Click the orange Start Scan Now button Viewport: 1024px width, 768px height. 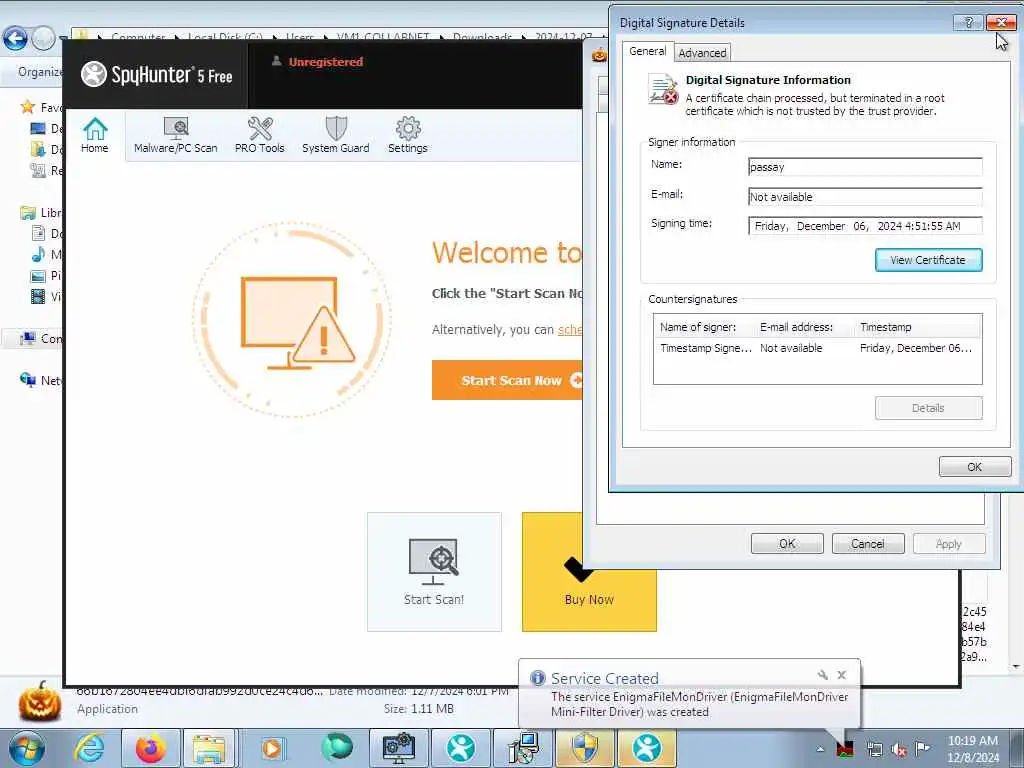click(x=507, y=380)
